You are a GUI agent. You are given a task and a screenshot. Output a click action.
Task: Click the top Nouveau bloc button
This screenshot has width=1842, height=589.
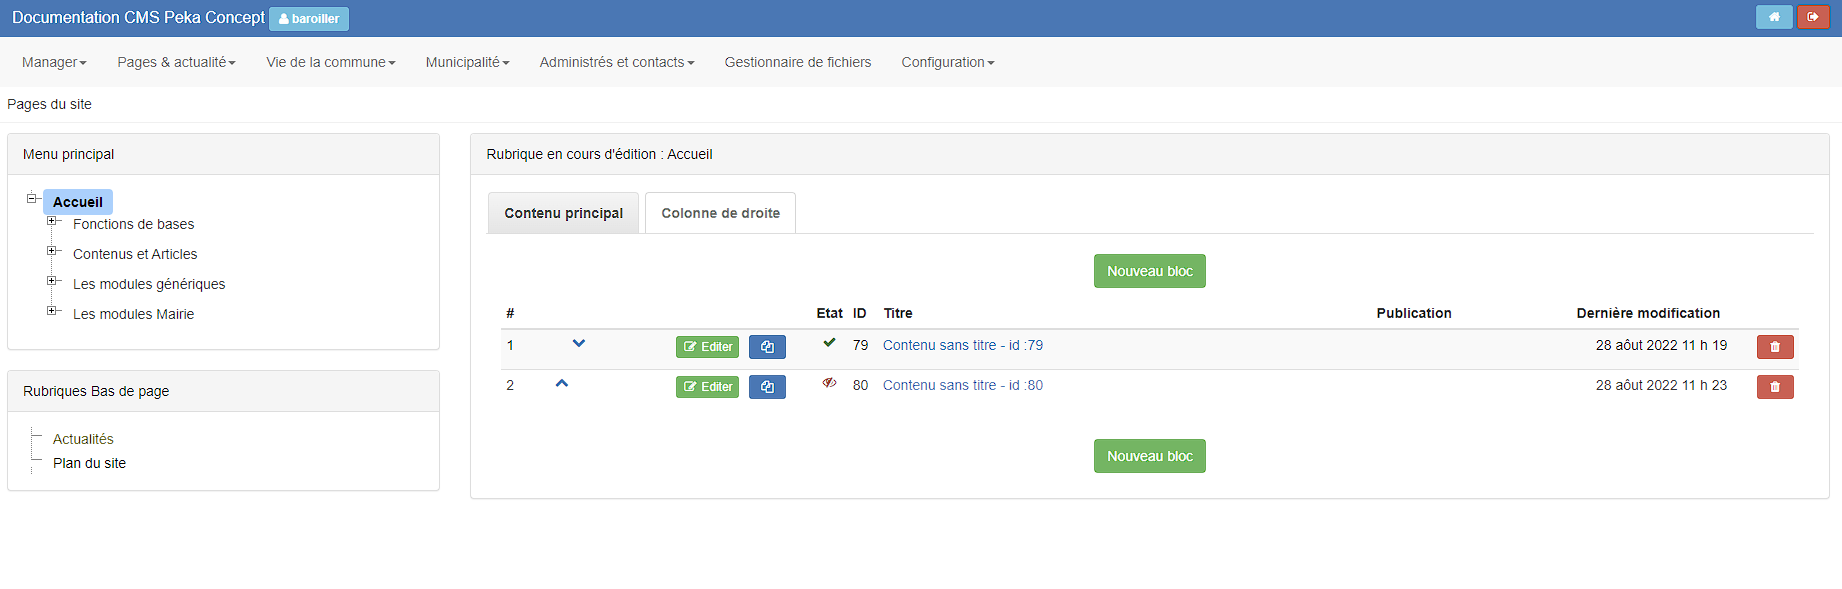point(1150,271)
